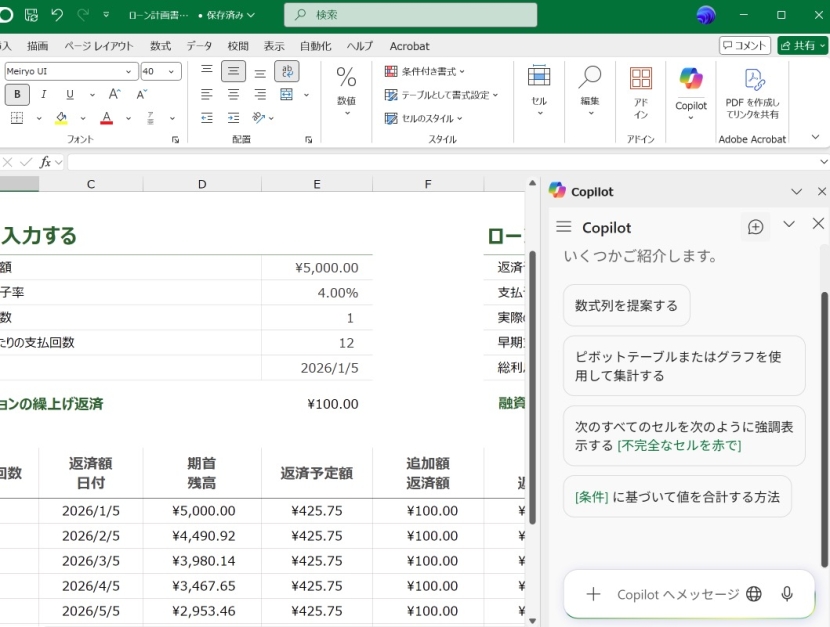Click the add-ins (アドイン) icon
This screenshot has width=830, height=627.
tap(640, 92)
